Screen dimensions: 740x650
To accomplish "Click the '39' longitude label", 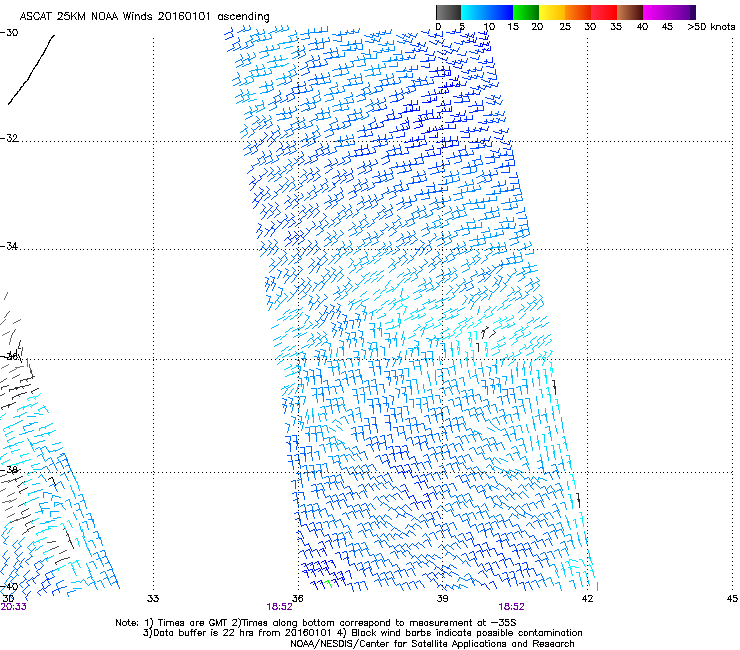I will [x=442, y=599].
